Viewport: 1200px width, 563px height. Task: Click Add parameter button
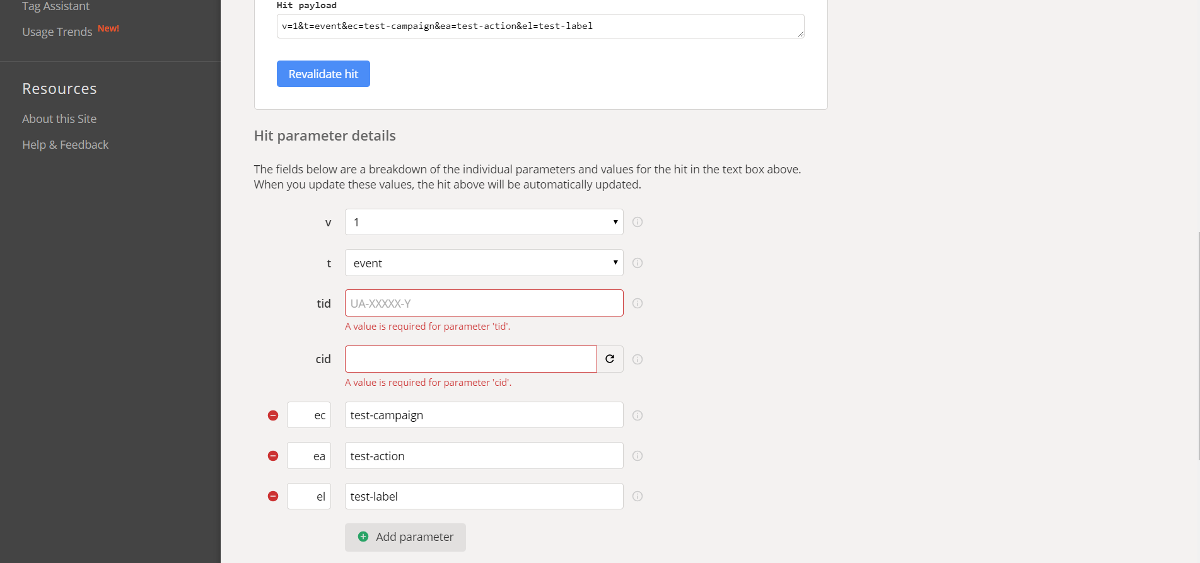(x=405, y=537)
